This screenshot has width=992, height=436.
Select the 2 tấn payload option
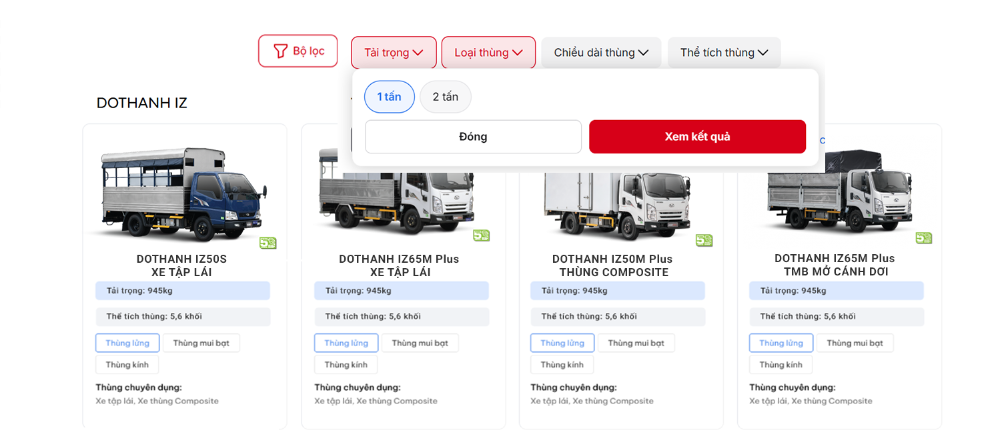(x=445, y=97)
